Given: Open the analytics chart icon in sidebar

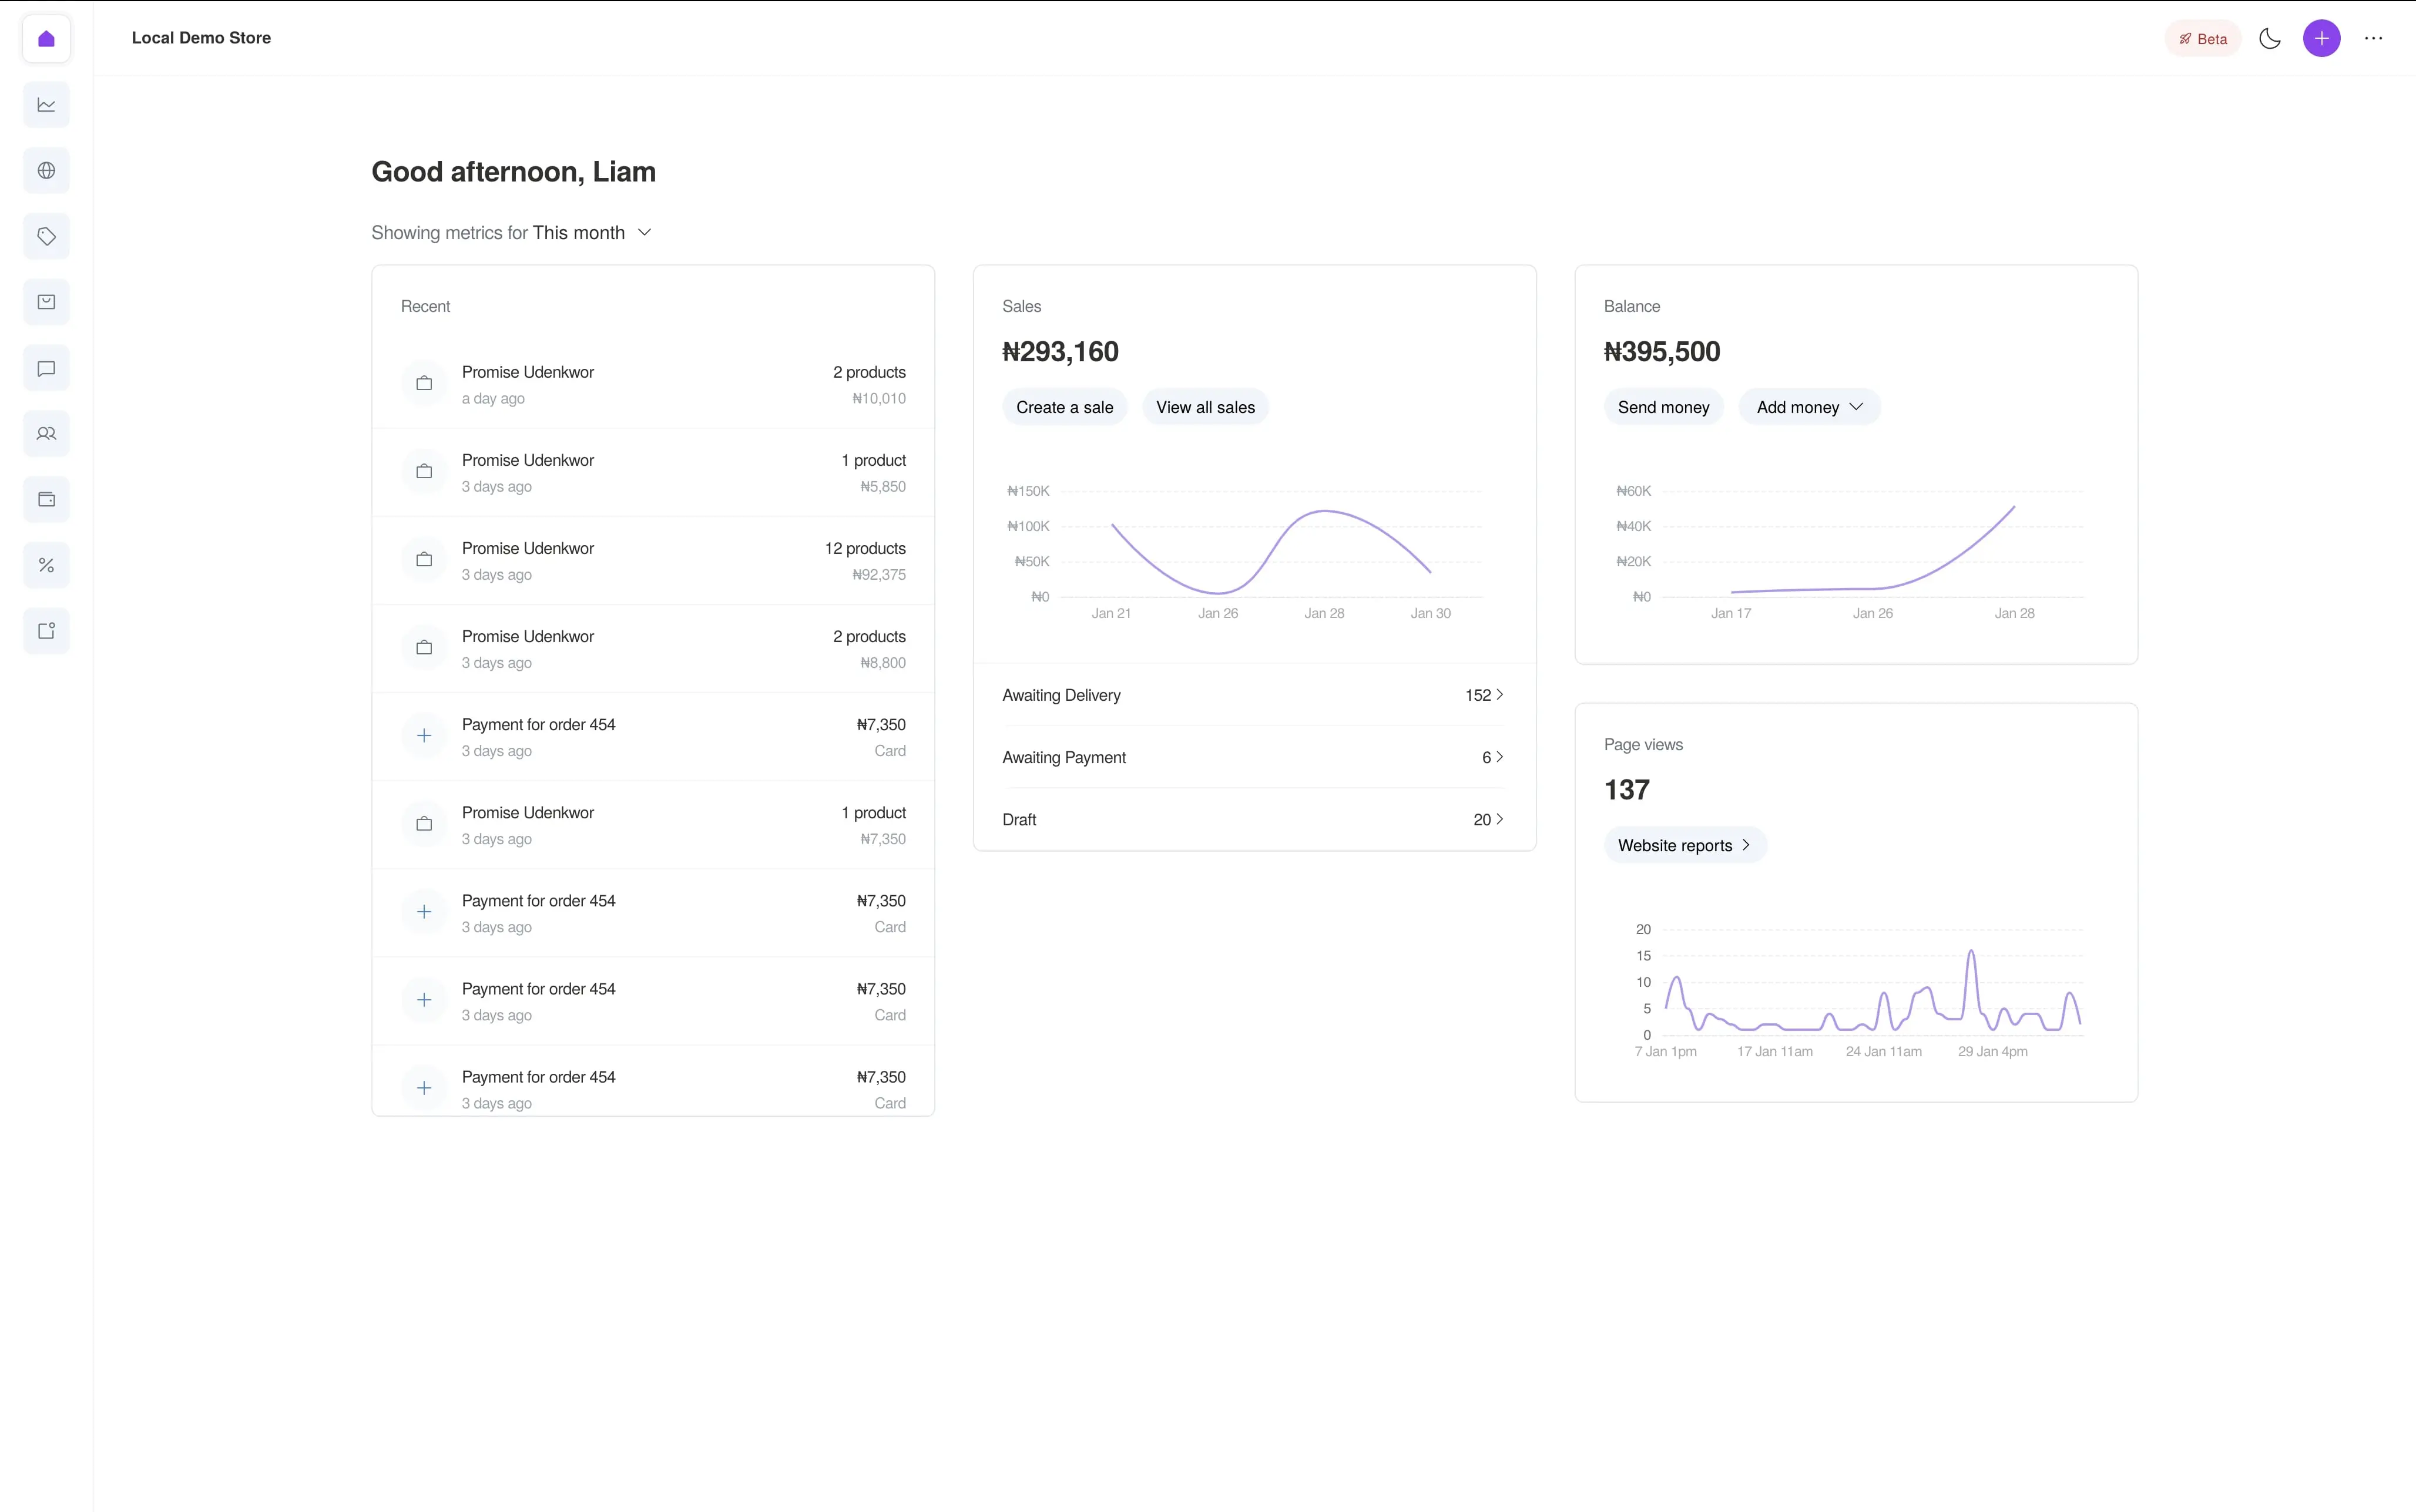Looking at the screenshot, I should click(x=46, y=105).
